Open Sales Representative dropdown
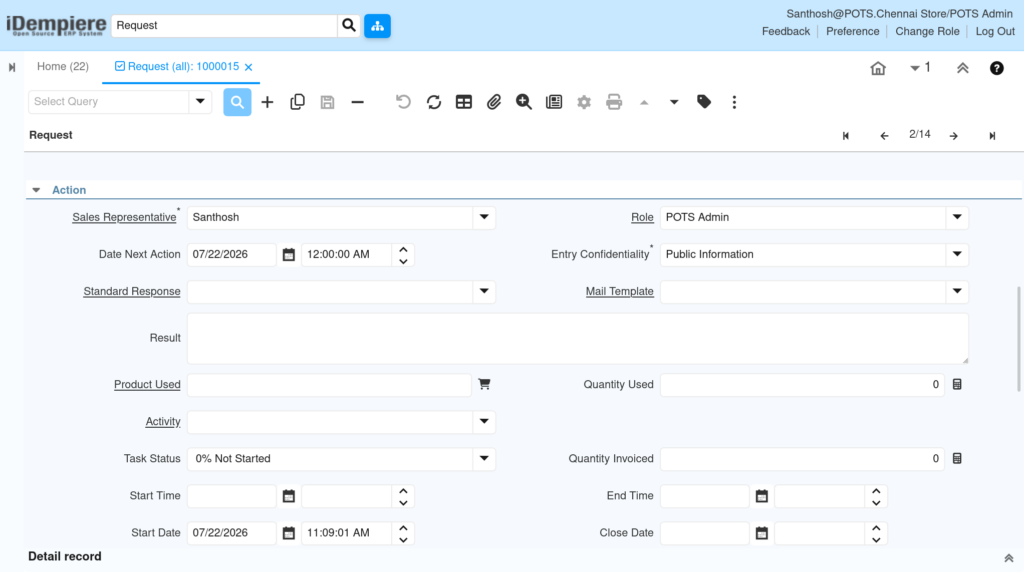Viewport: 1024px width, 572px height. tap(484, 217)
